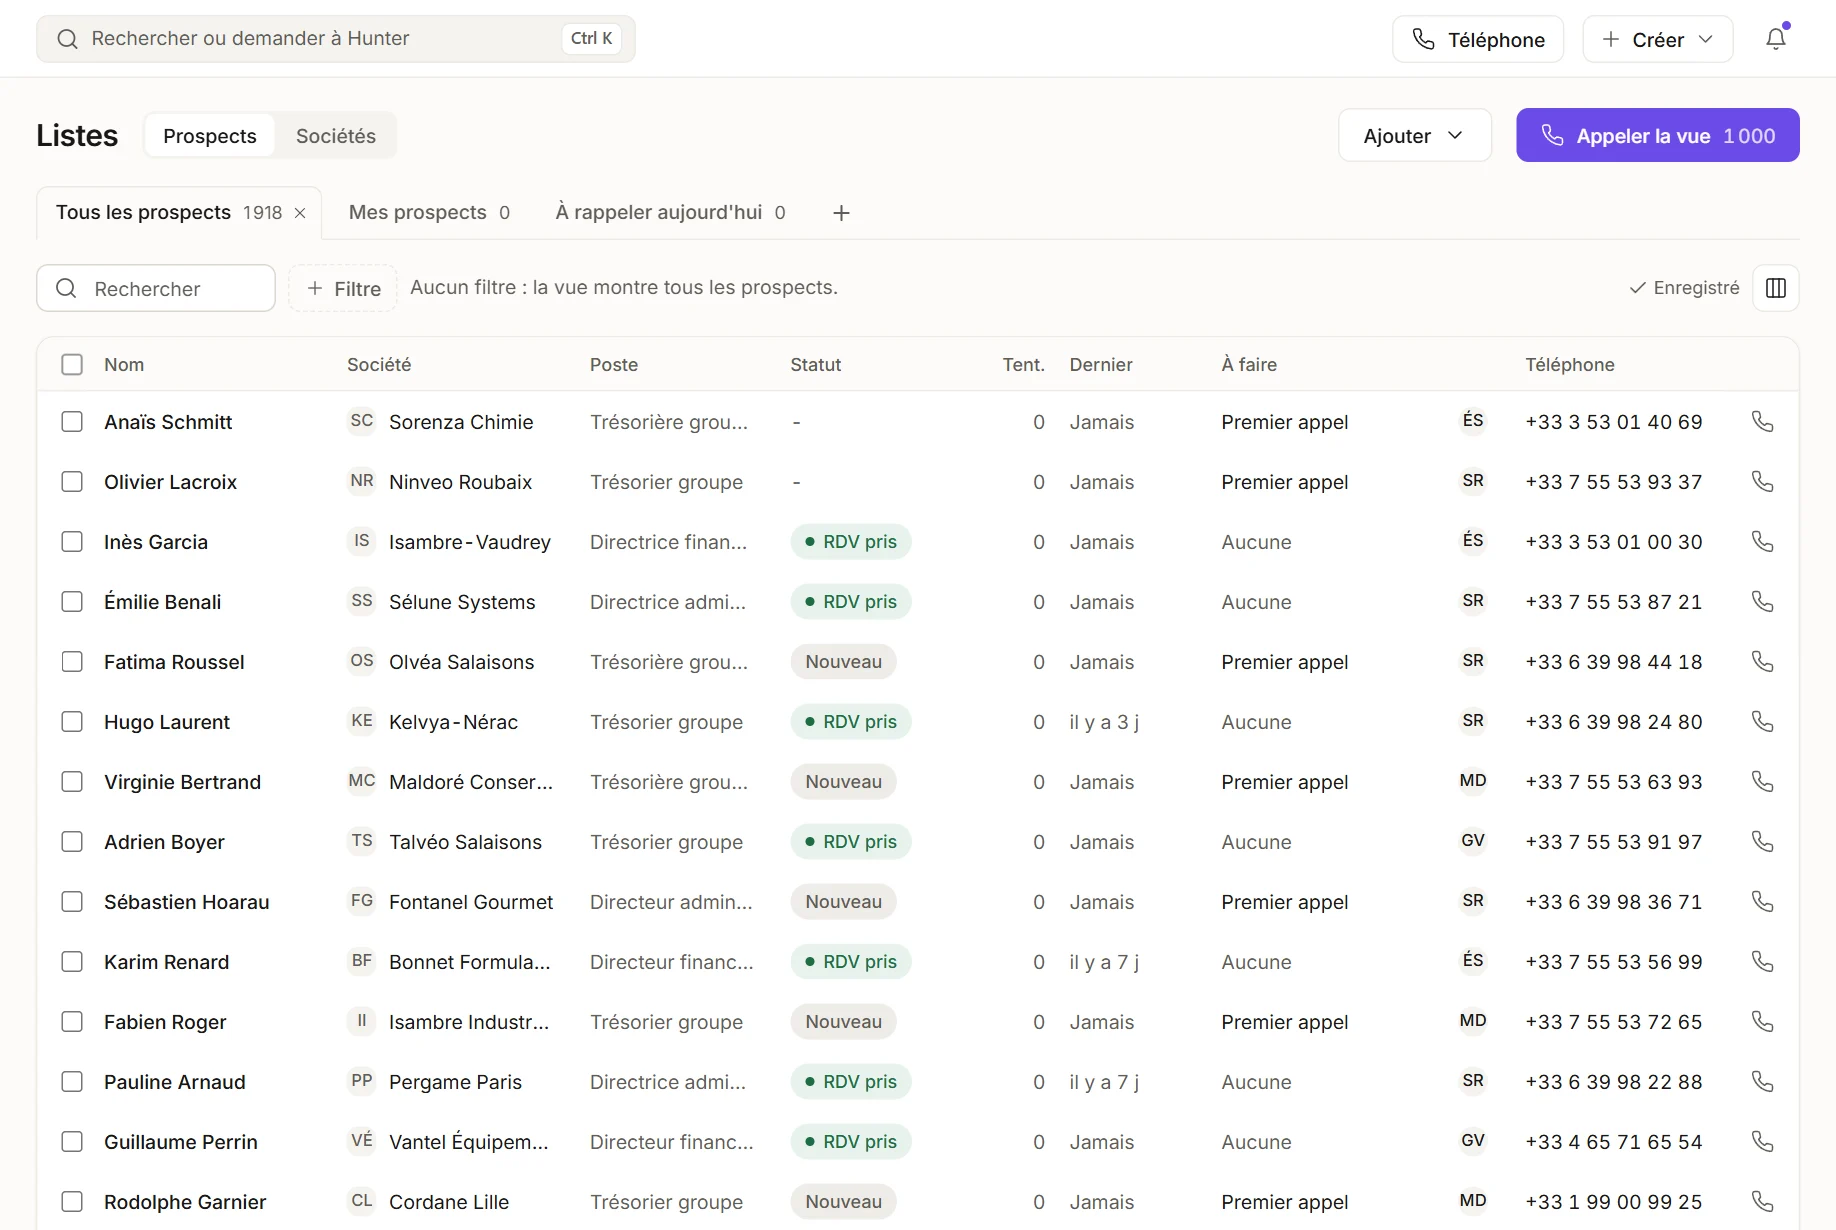
Task: Add a filter with the Filtre button
Action: coord(343,288)
